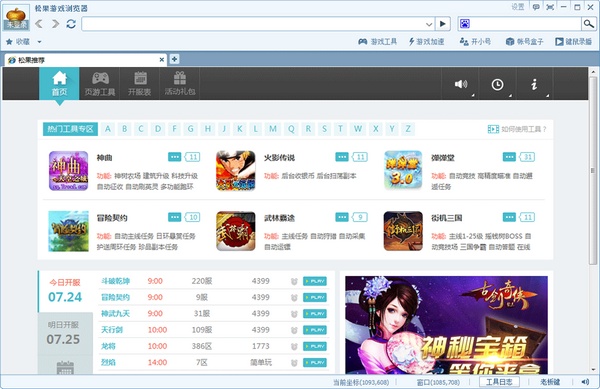Click the more (...) button for 街机三国

(509, 217)
